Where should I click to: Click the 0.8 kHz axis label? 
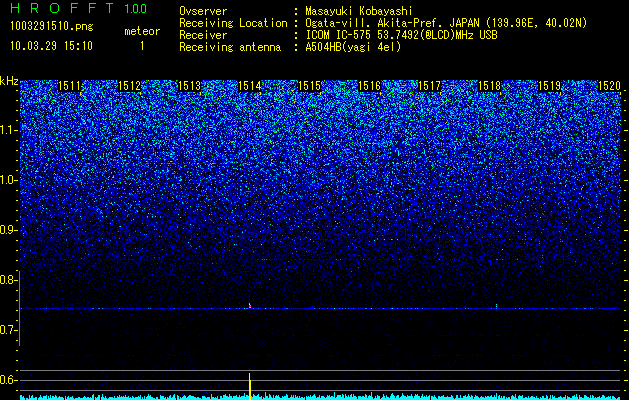coord(8,280)
